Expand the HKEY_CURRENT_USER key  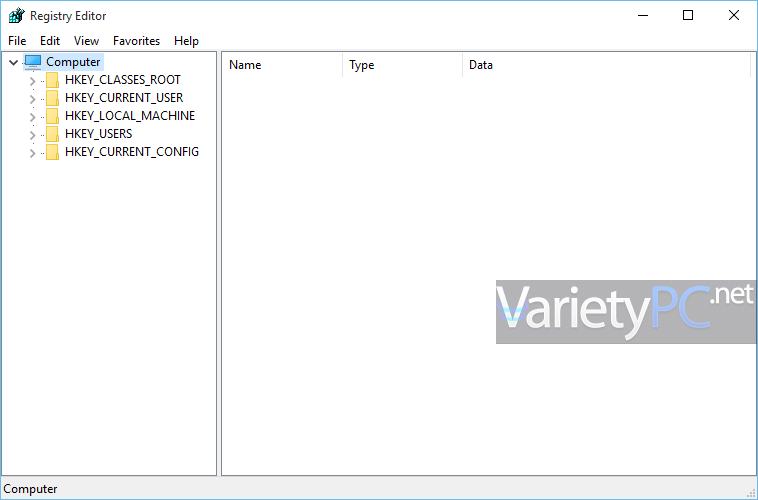[32, 99]
